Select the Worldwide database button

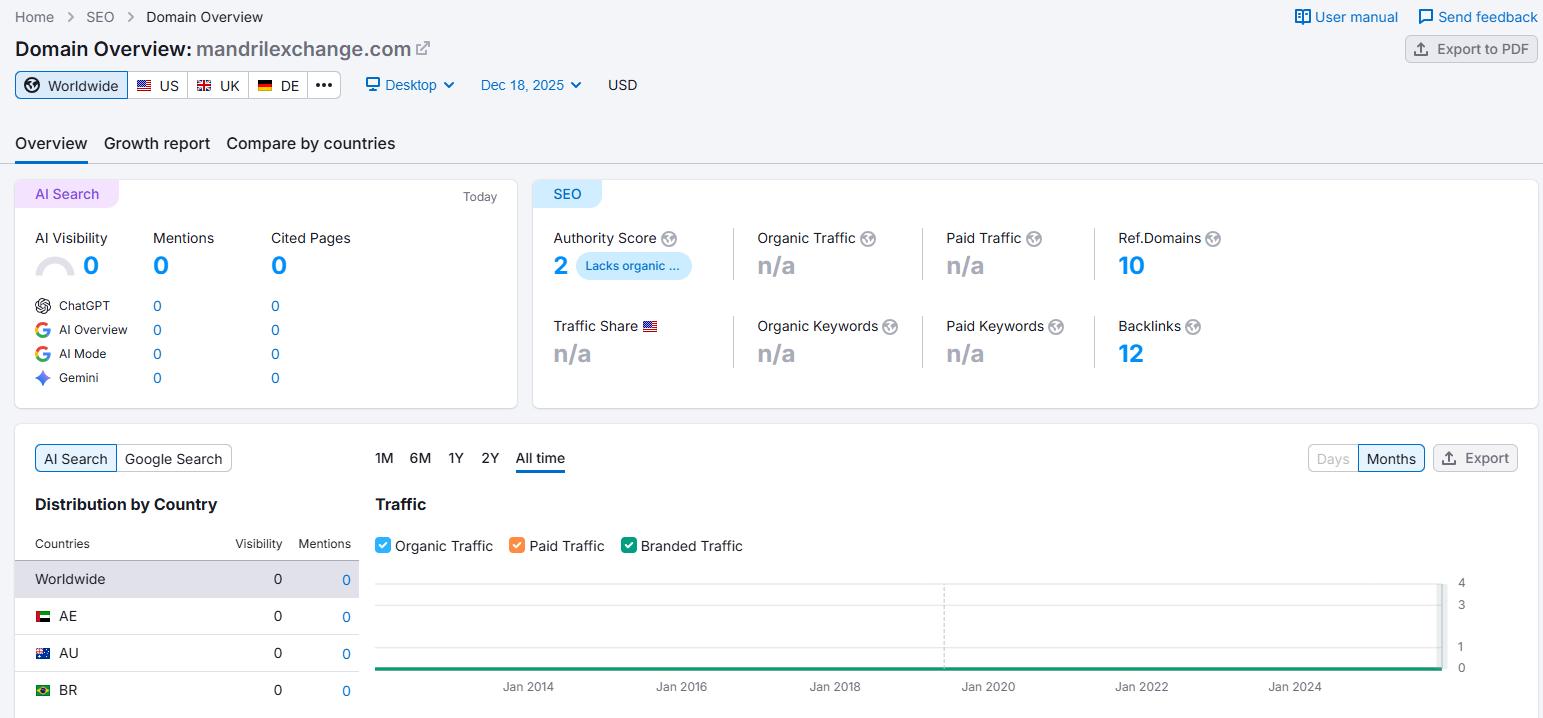[71, 85]
